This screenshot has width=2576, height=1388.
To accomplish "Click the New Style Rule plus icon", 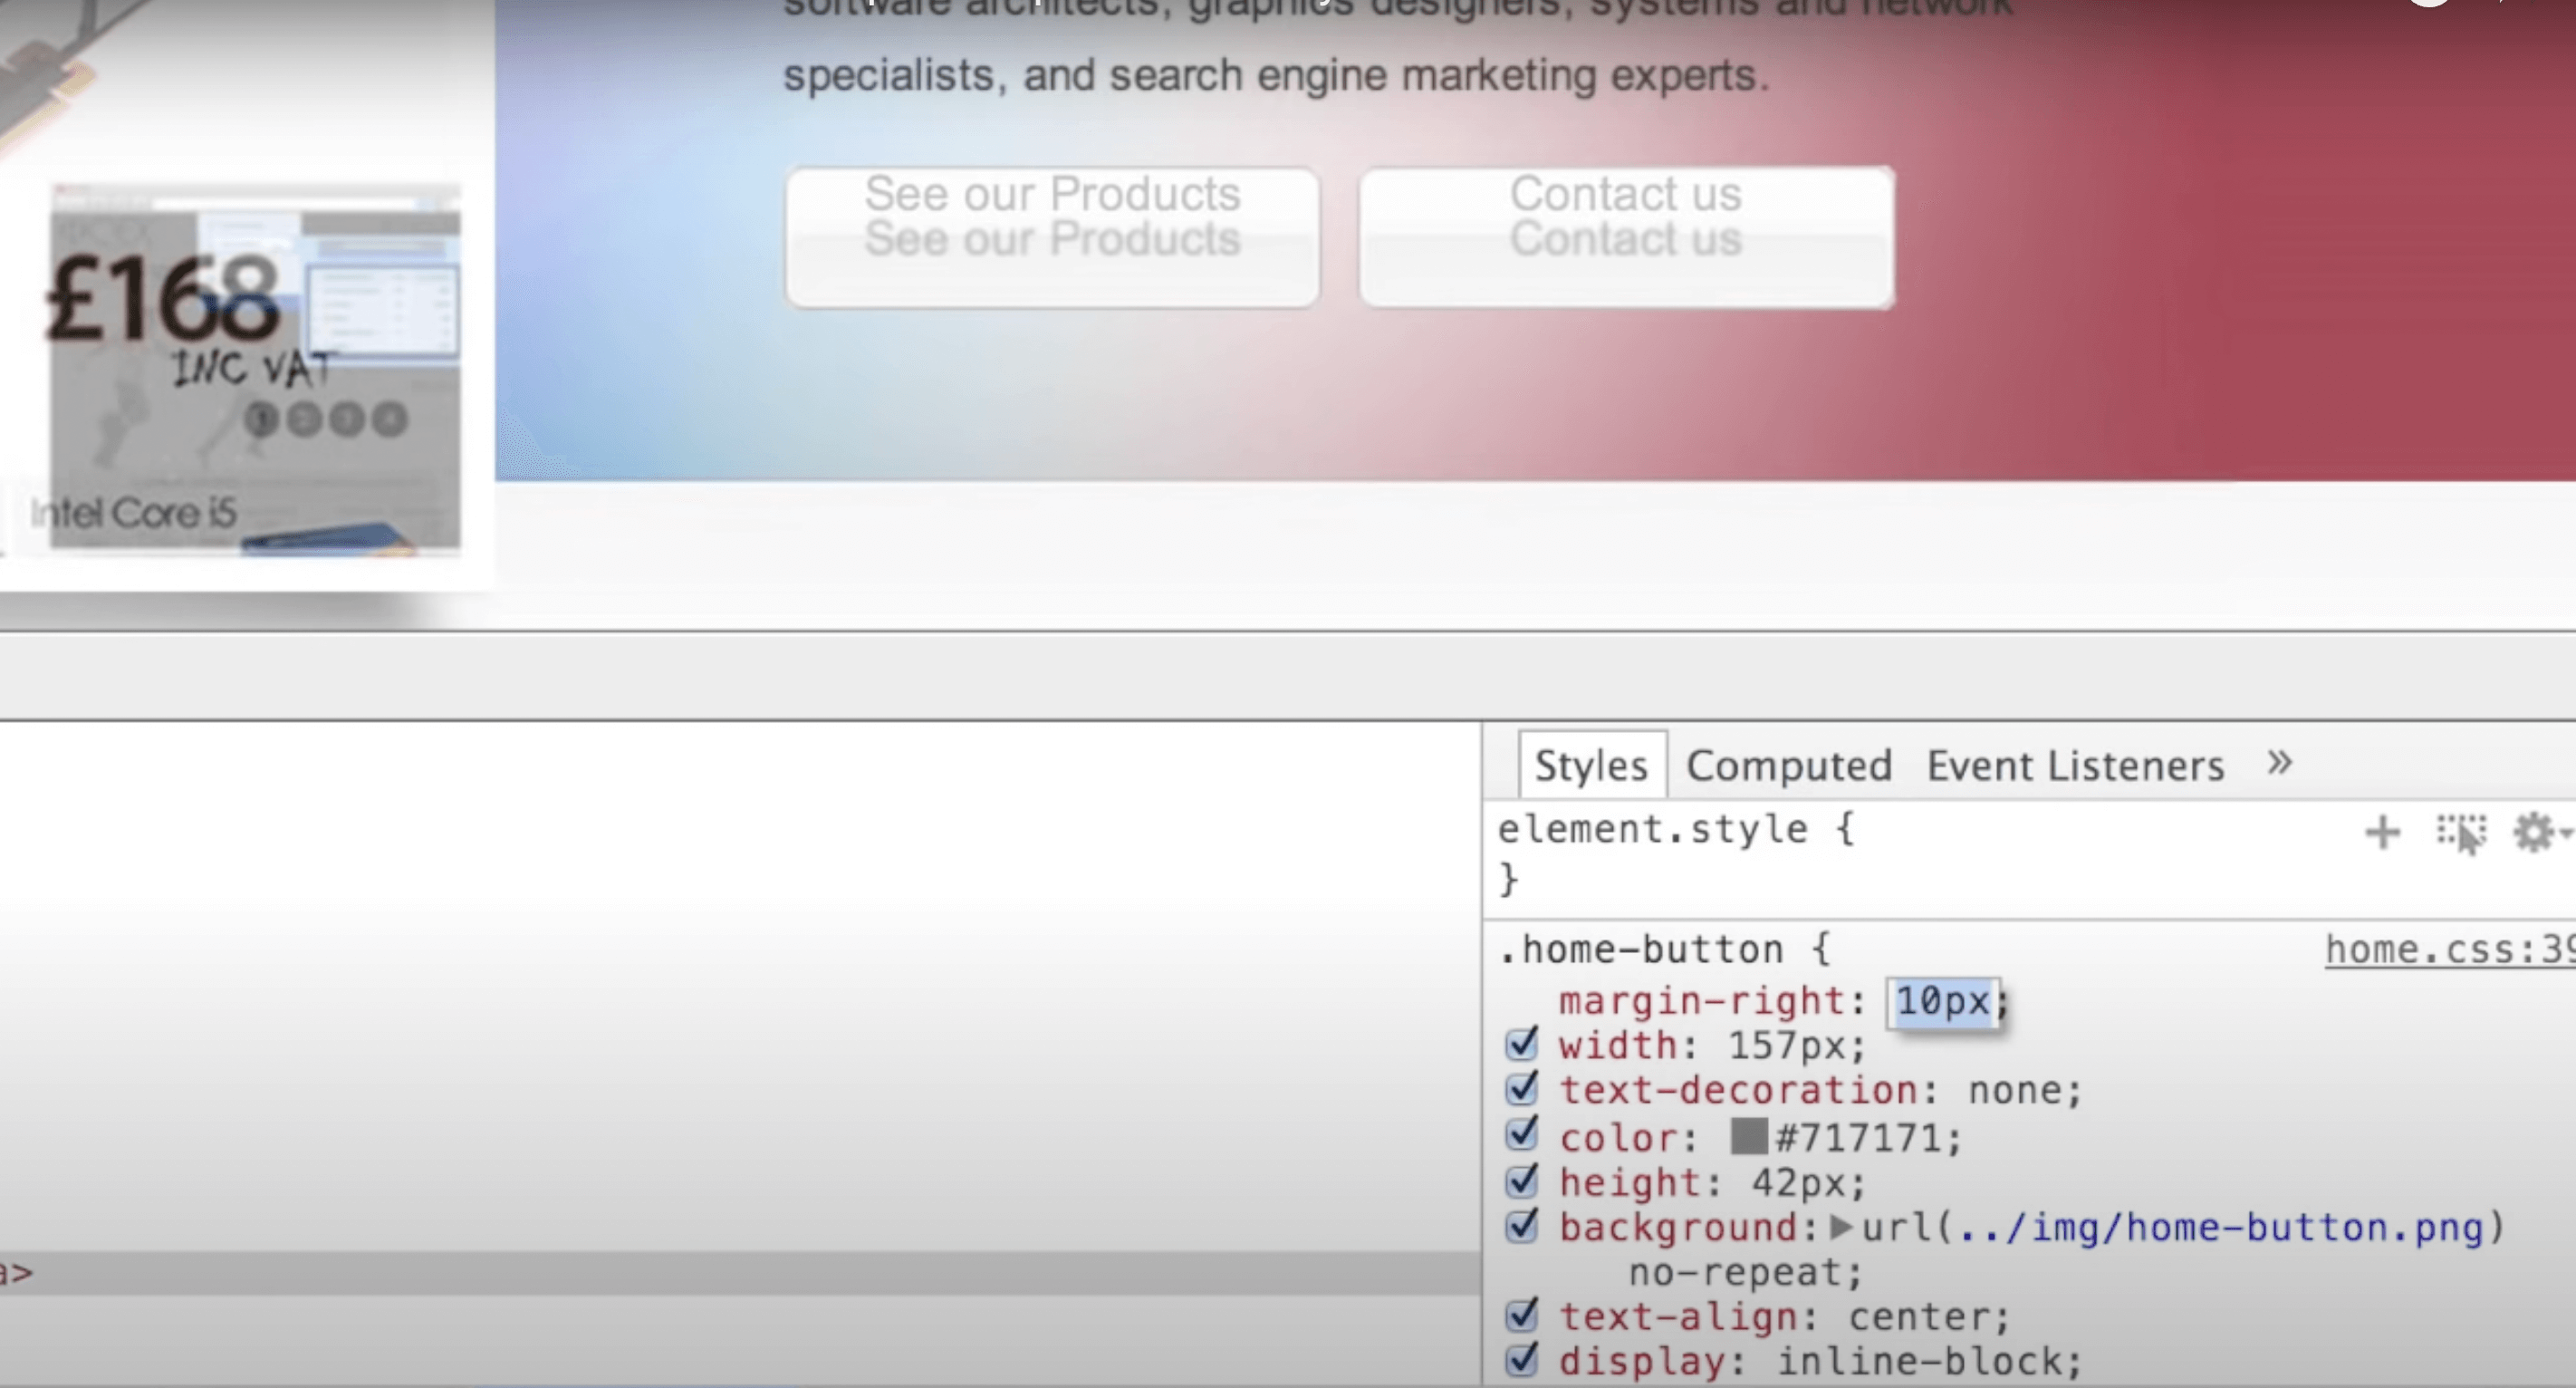I will pyautogui.click(x=2383, y=832).
